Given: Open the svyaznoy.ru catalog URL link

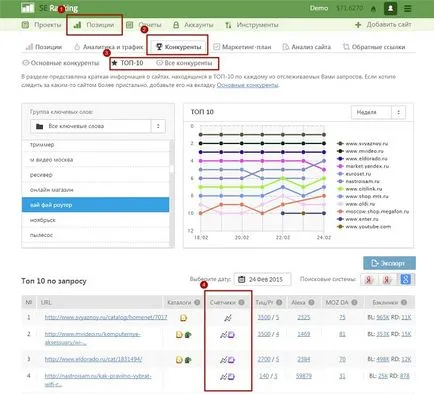Looking at the screenshot, I should click(106, 317).
